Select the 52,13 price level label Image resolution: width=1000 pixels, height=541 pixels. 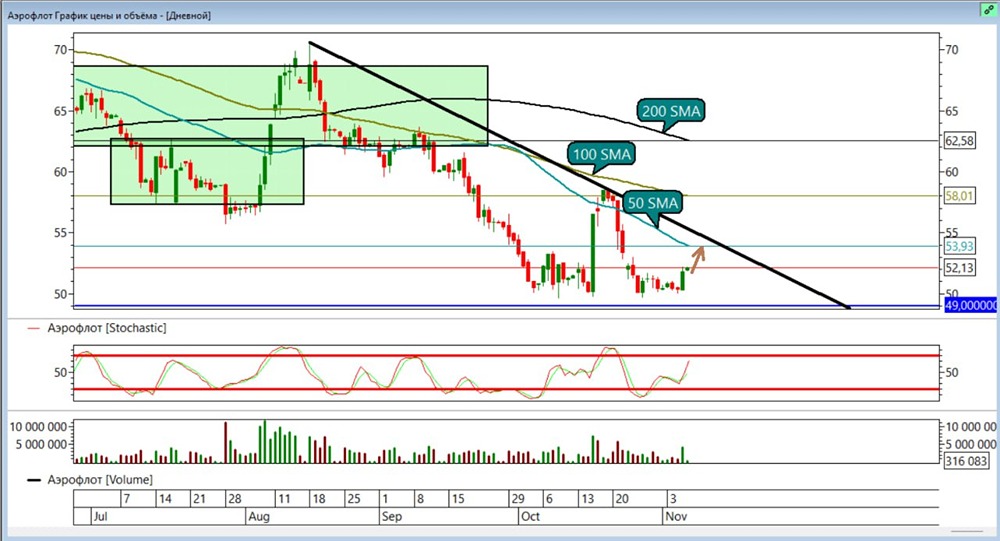tap(959, 268)
